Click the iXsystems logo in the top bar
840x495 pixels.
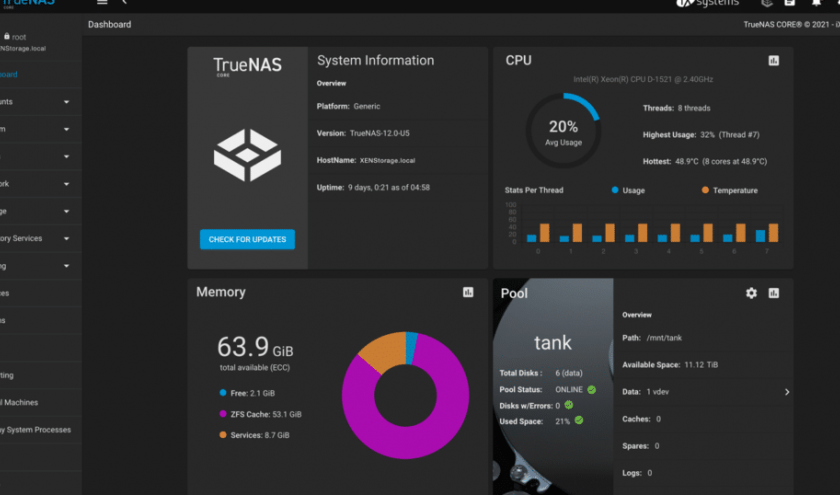(707, 3)
